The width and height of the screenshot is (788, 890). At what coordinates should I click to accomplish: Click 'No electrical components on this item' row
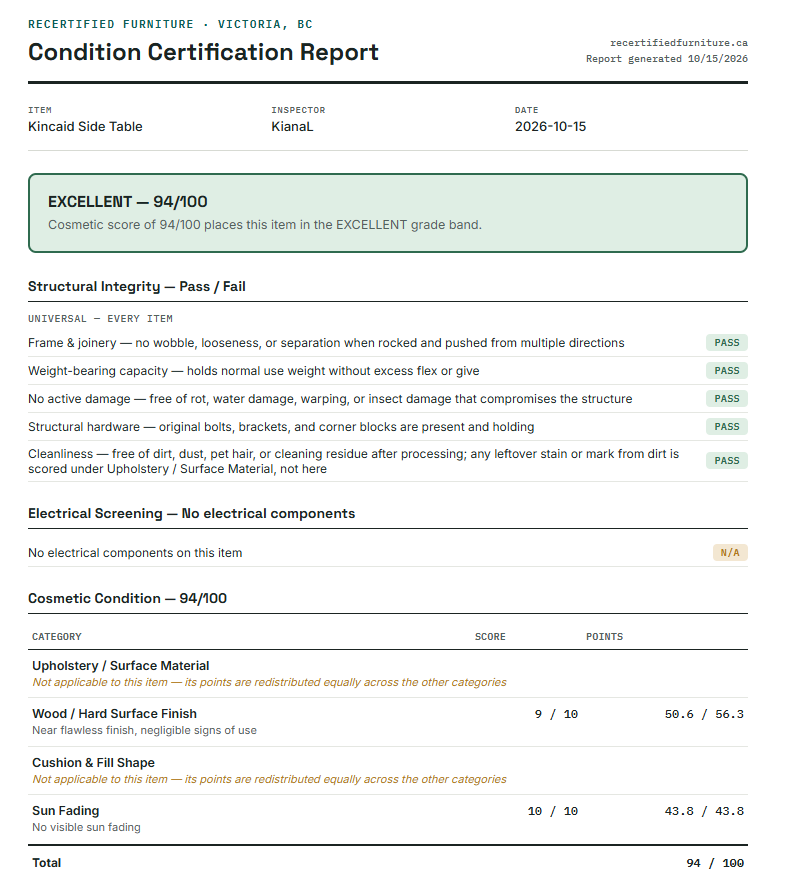click(388, 553)
